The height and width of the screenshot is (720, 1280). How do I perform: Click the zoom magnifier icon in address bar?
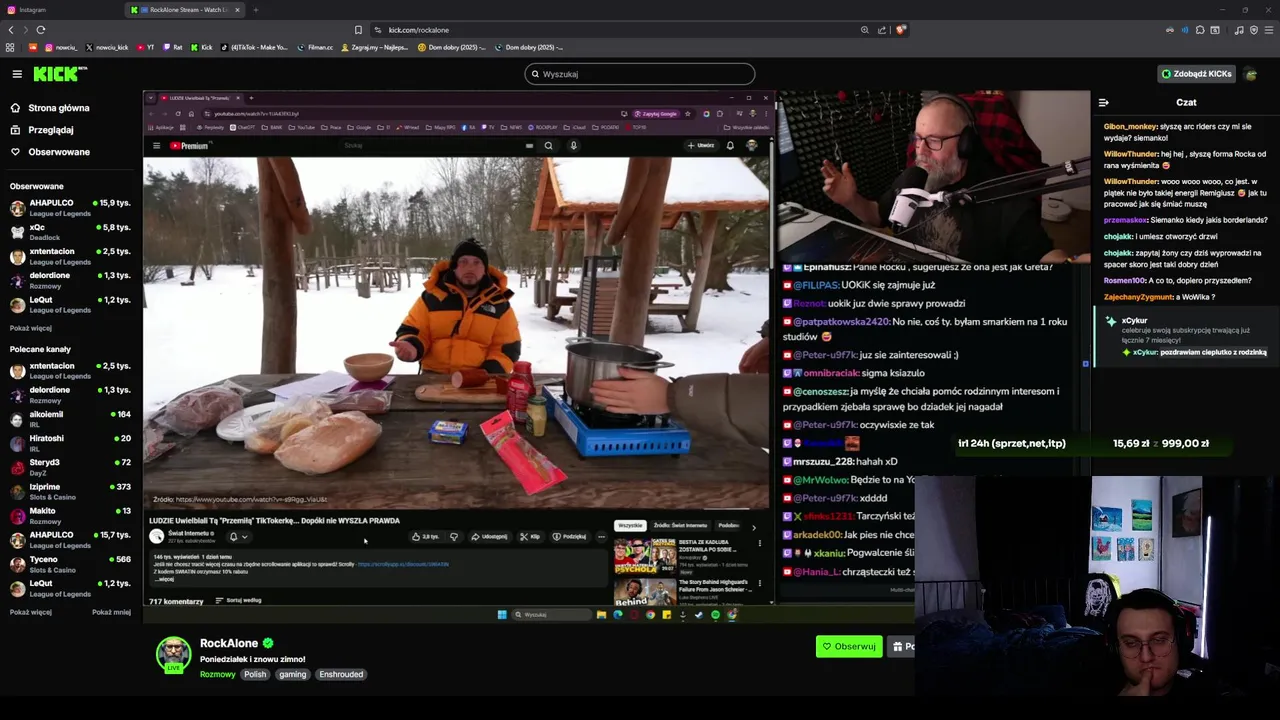pos(865,30)
